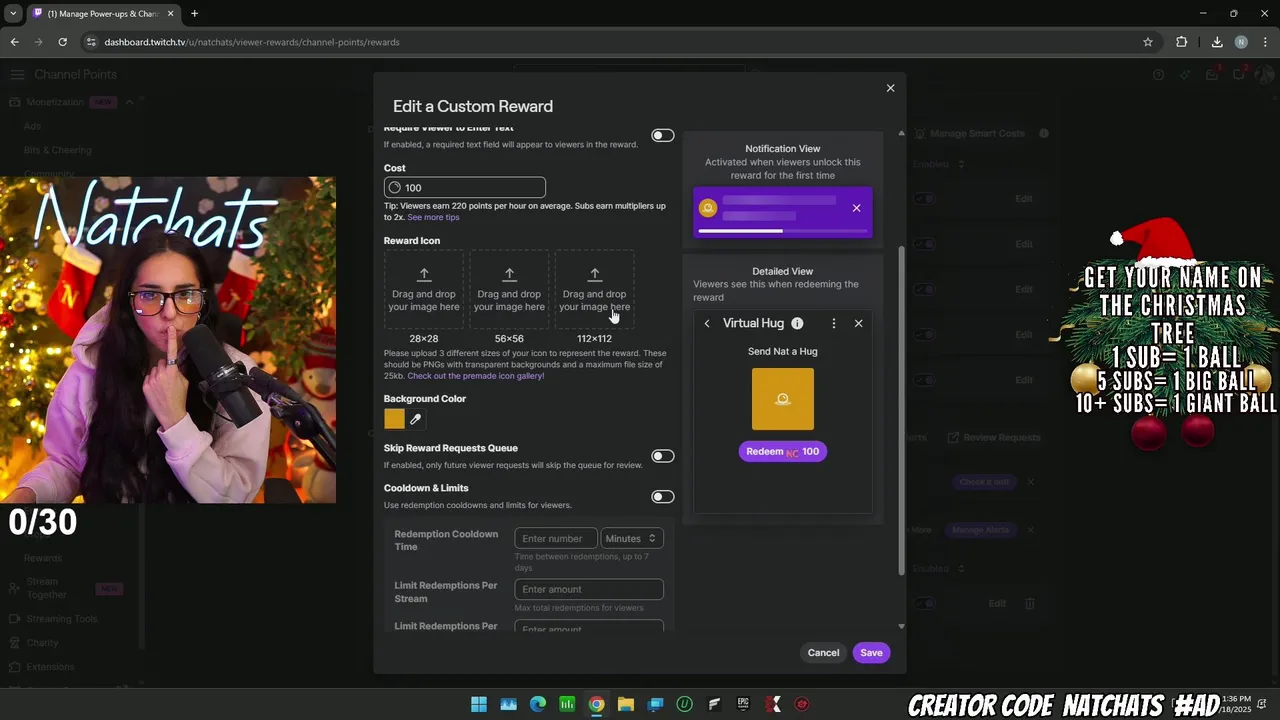Pick background color with the eyedropper icon

click(x=416, y=419)
